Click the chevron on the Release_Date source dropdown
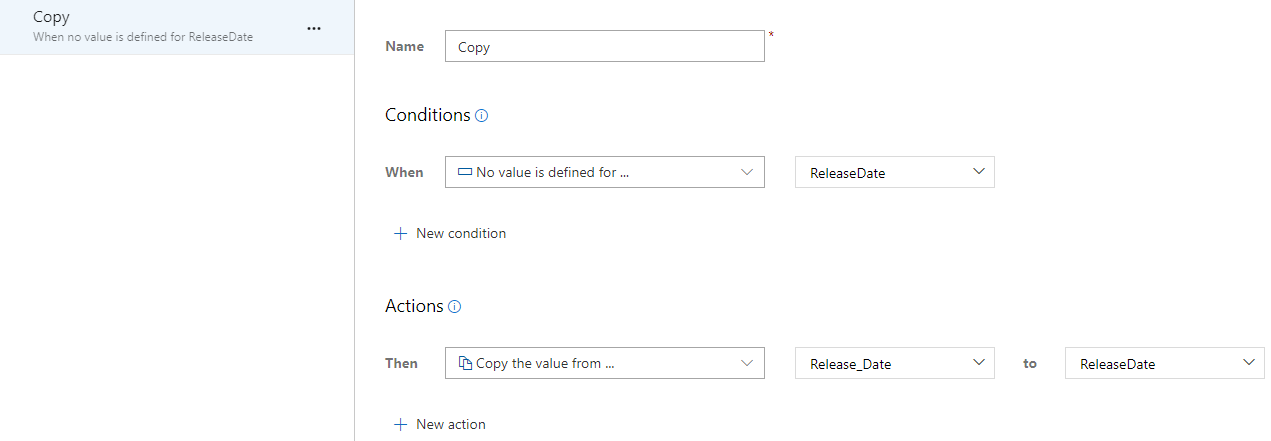 tap(978, 363)
